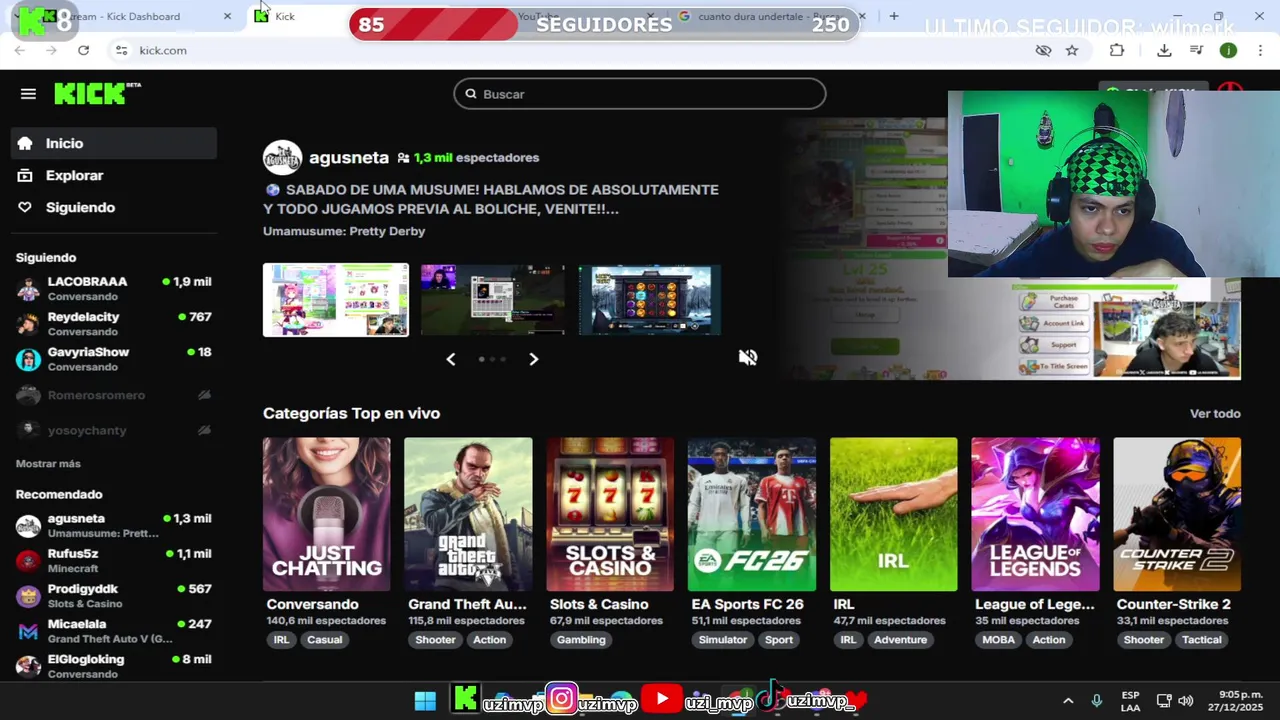The image size is (1280, 720).
Task: Click the Simulator tag under EA Sports FC
Action: [x=723, y=640]
